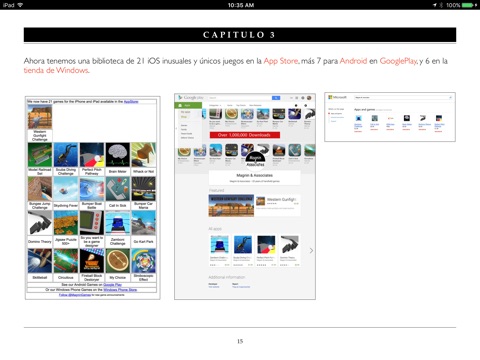Screen dimensions: 480x360
Task: Click the Google Play search field
Action: pyautogui.click(x=240, y=98)
